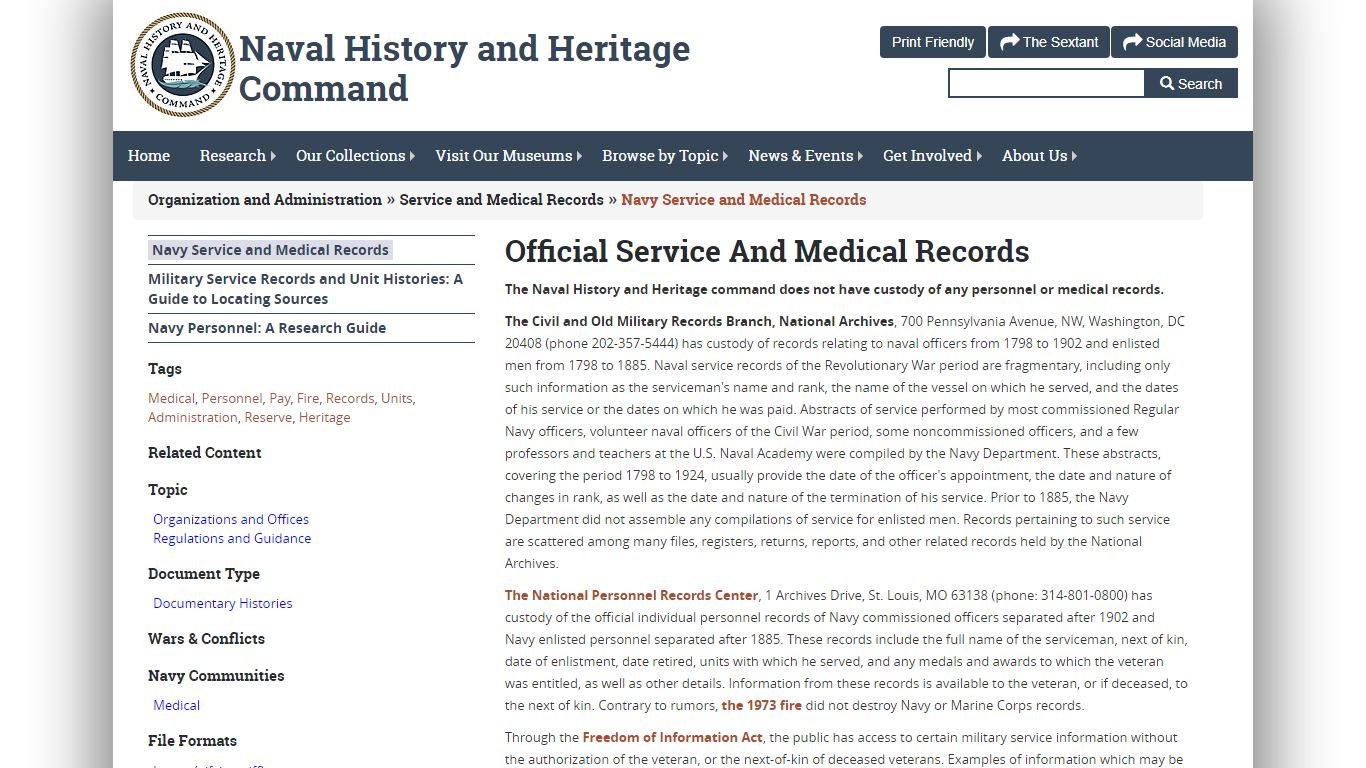Open the Visit Our Museums menu
This screenshot has width=1366, height=768.
coord(504,156)
